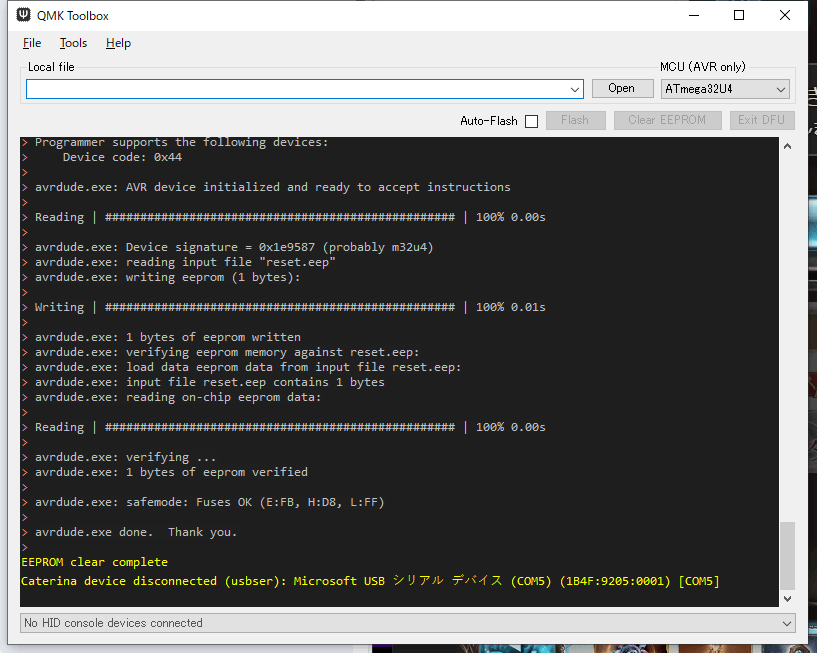Click the 'Programmer supports the following devices' line
Viewport: 817px width, 653px height.
point(181,142)
